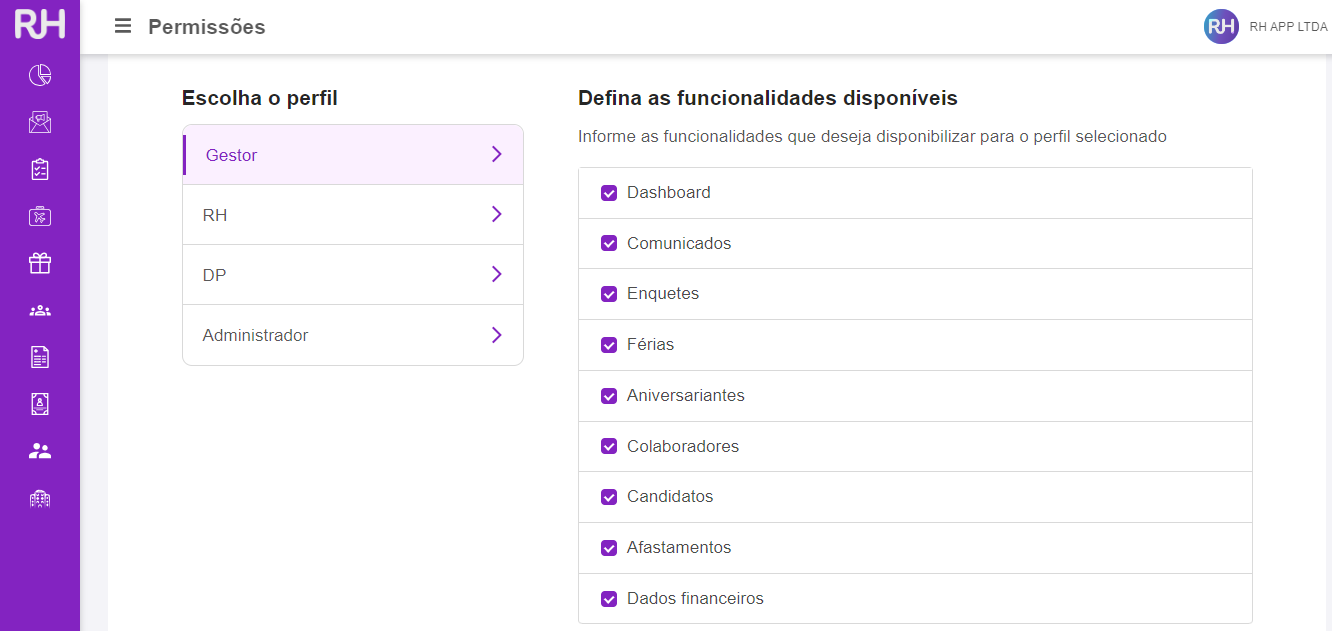The height and width of the screenshot is (631, 1332).
Task: Open the vacation suitcase sidebar icon
Action: tap(40, 216)
